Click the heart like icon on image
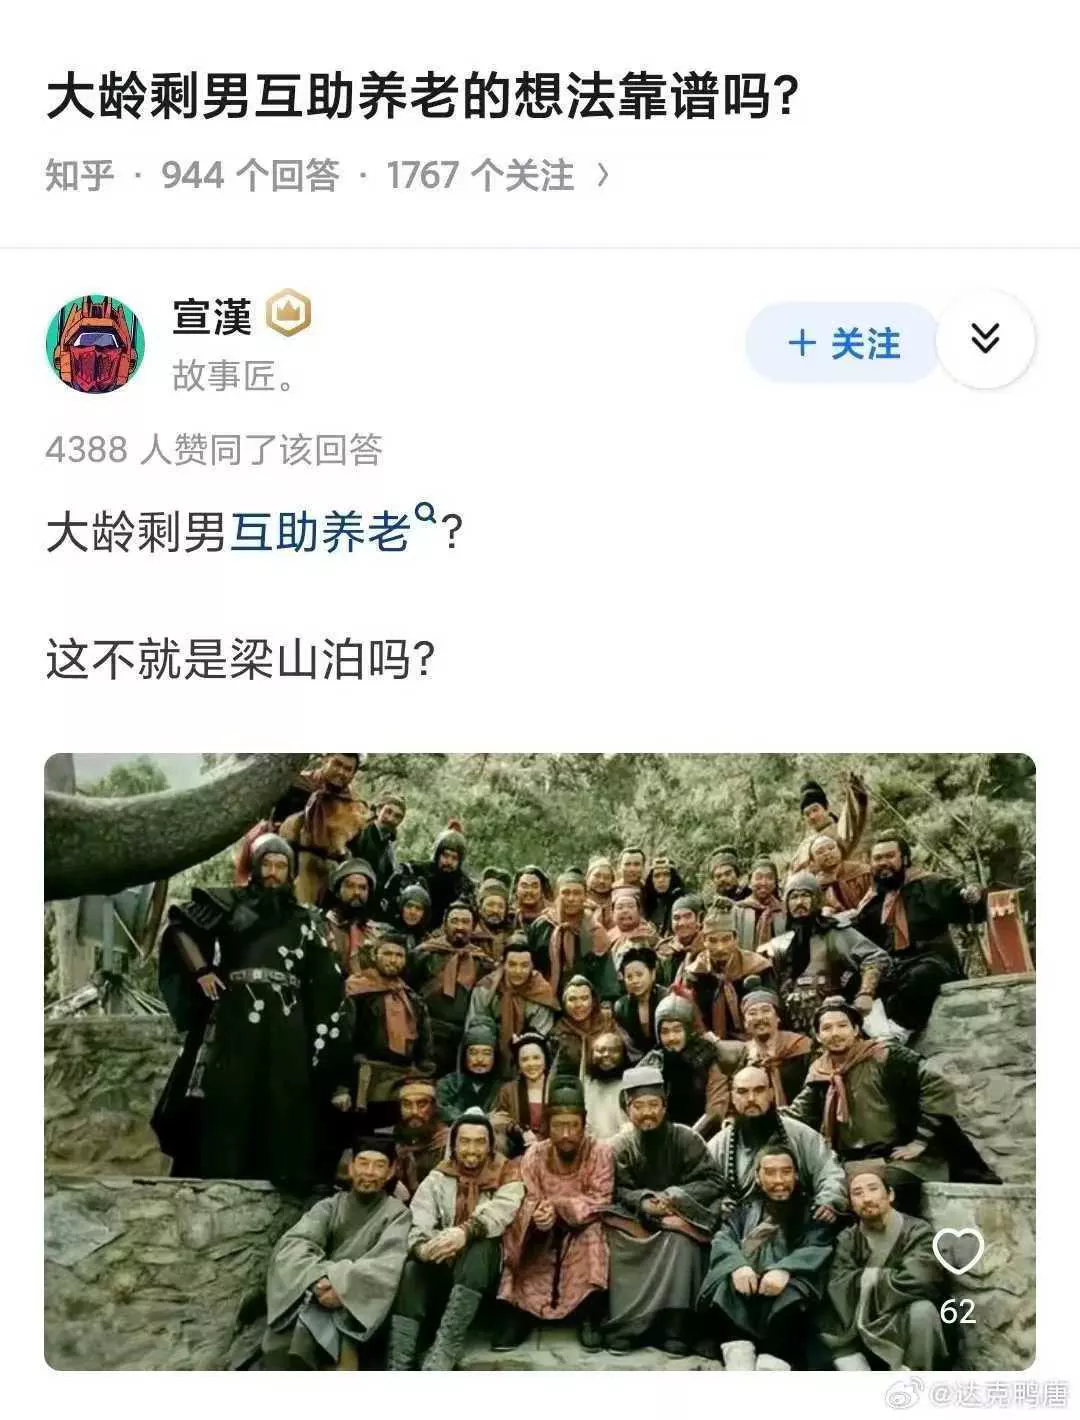This screenshot has height=1420, width=1080. [958, 1251]
